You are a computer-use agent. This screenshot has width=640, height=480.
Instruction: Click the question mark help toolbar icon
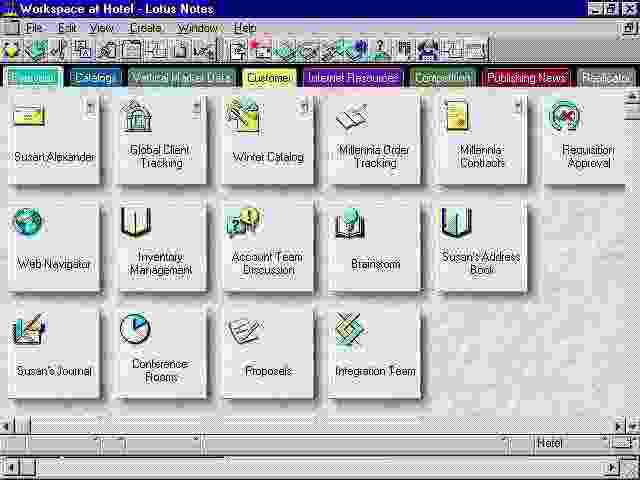click(380, 49)
